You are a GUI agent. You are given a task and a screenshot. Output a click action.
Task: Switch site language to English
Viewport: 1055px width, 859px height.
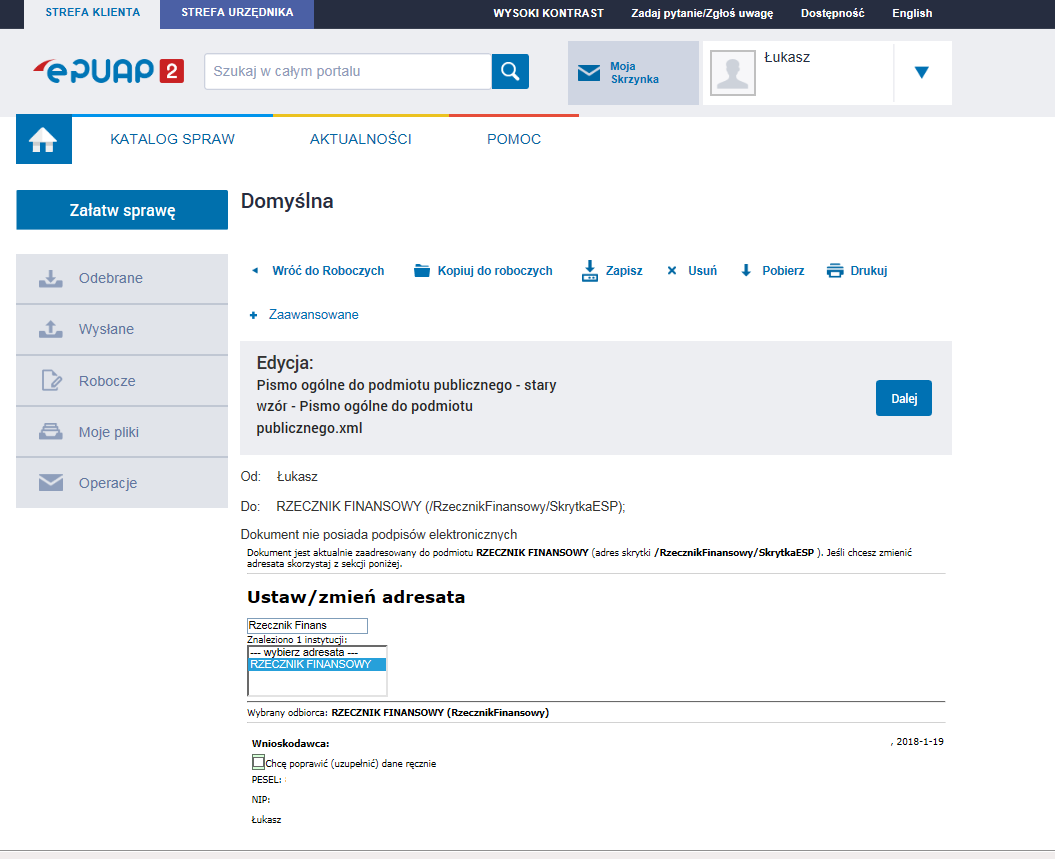coord(911,14)
